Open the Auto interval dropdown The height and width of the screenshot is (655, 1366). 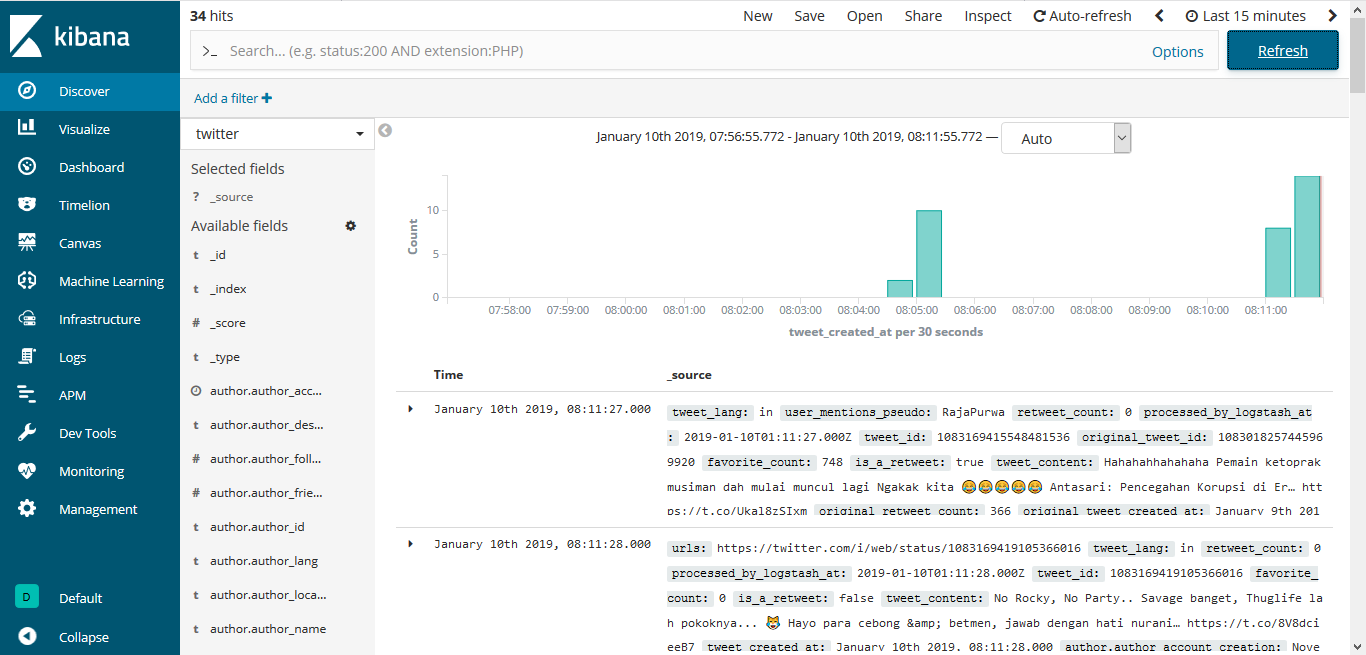click(x=1066, y=138)
